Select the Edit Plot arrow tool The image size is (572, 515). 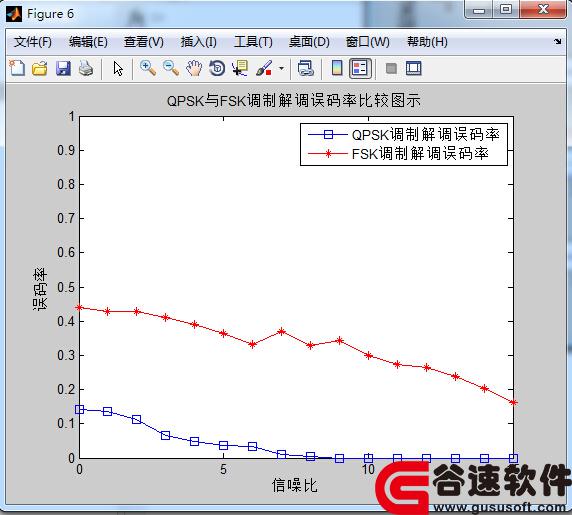tap(118, 68)
